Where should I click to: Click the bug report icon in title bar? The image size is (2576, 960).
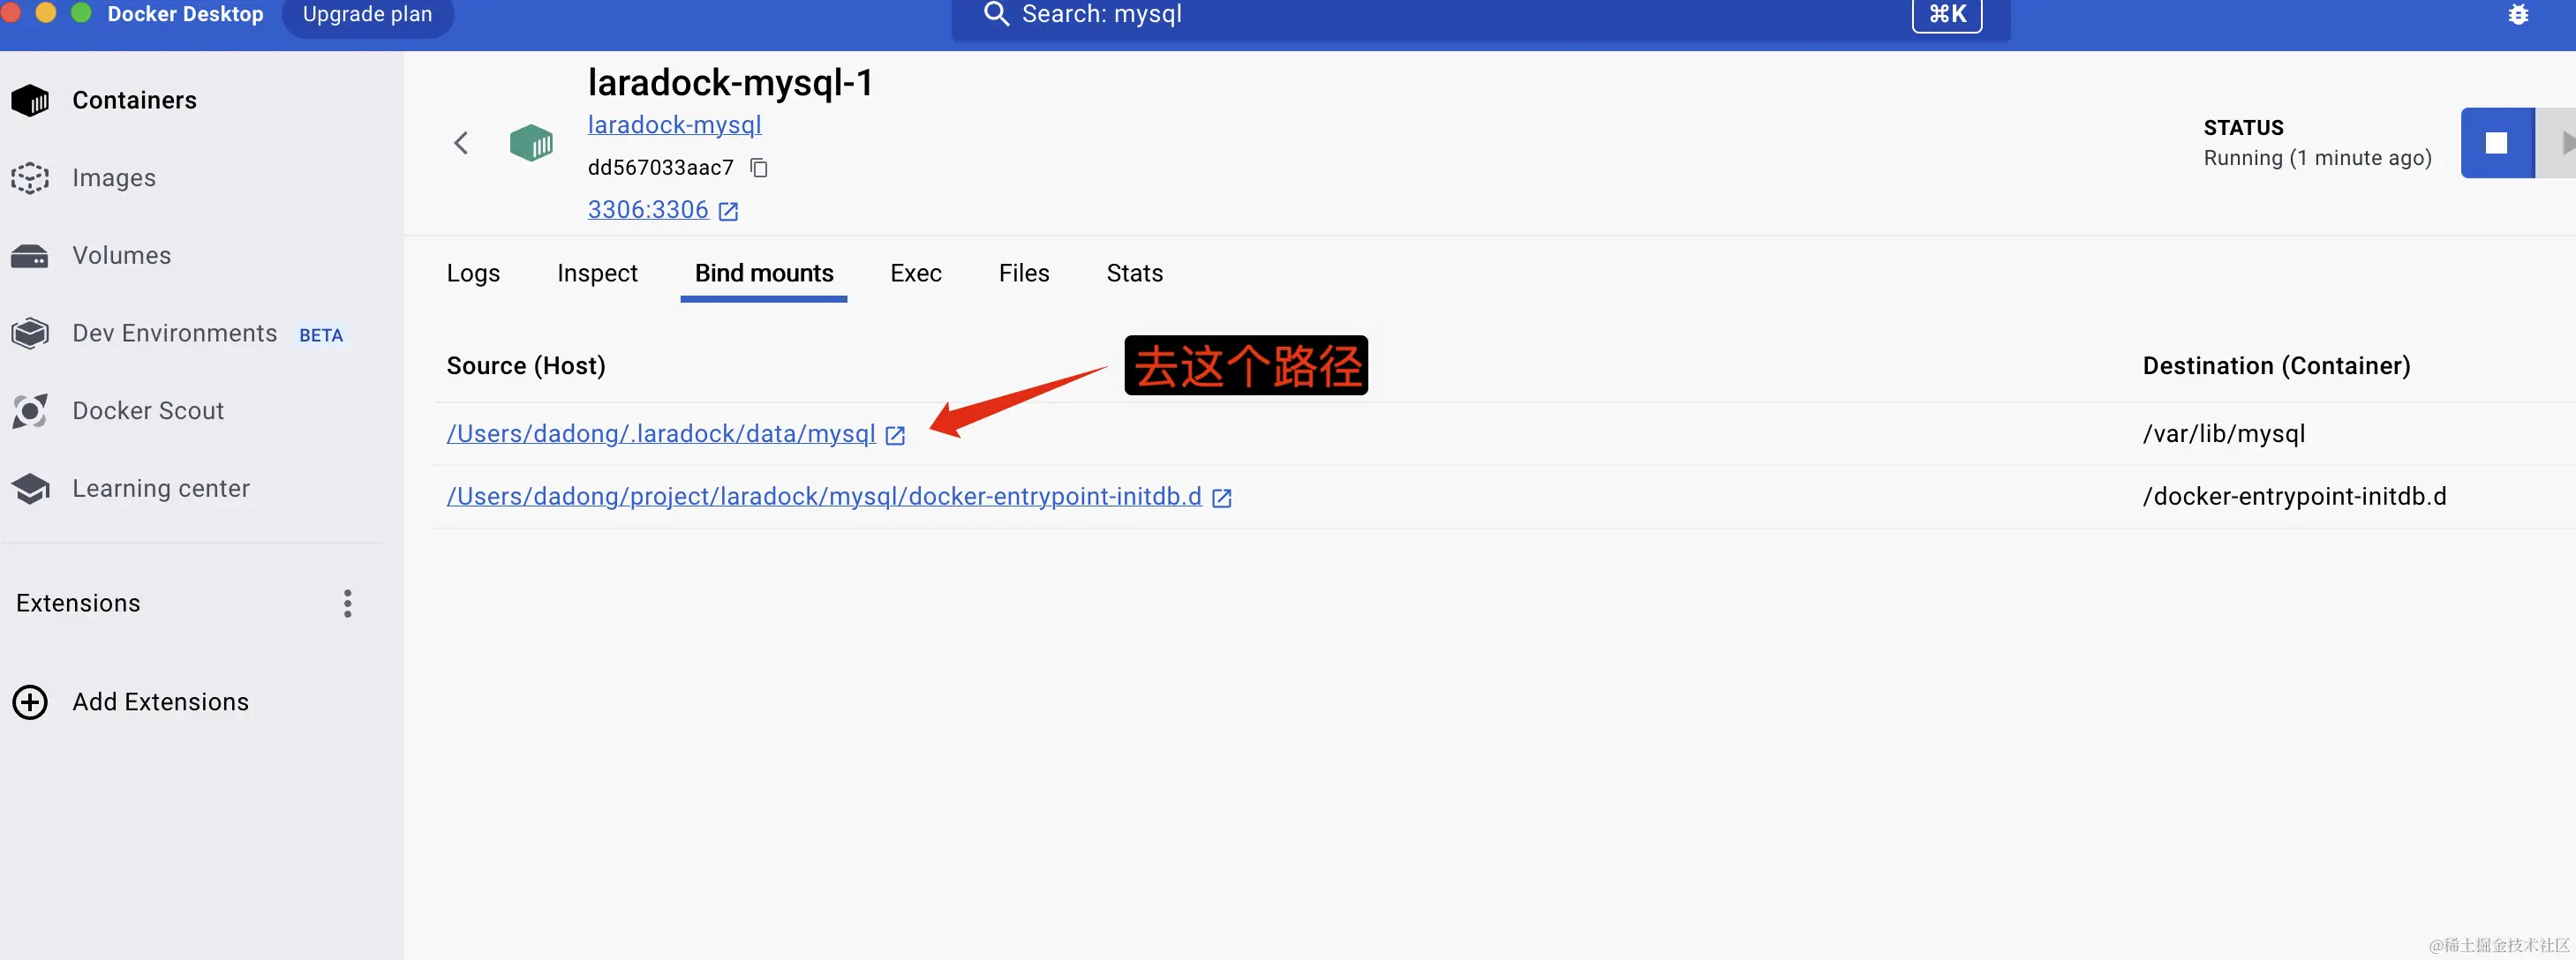(x=2518, y=15)
